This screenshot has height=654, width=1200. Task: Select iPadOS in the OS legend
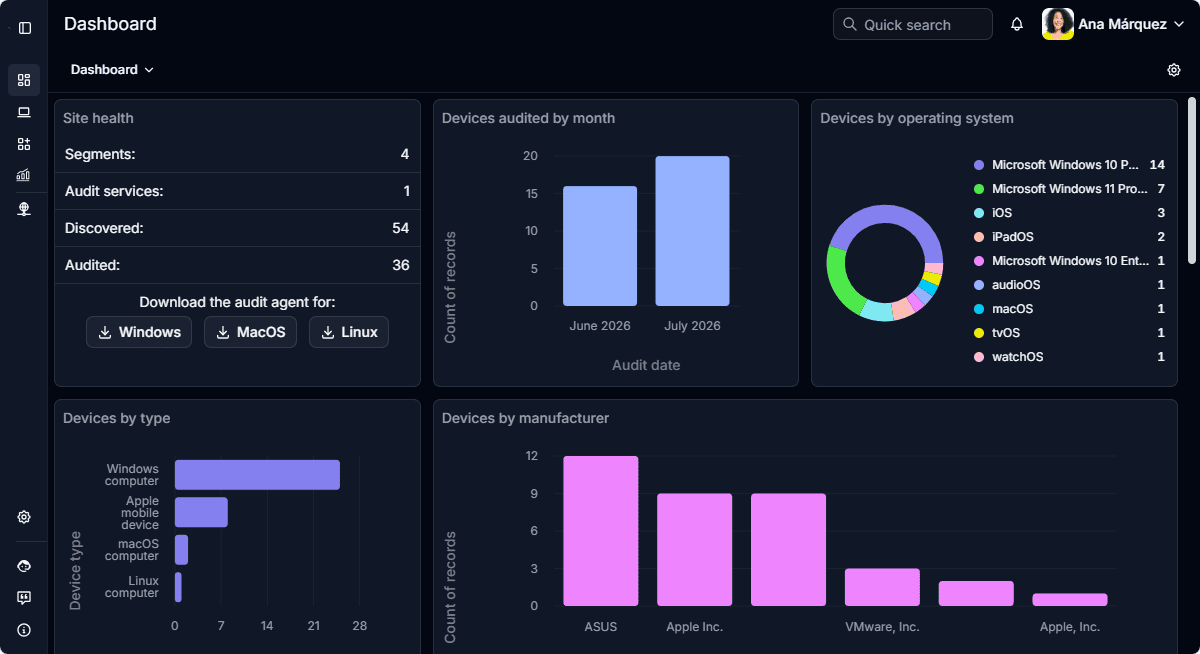tap(1069, 237)
